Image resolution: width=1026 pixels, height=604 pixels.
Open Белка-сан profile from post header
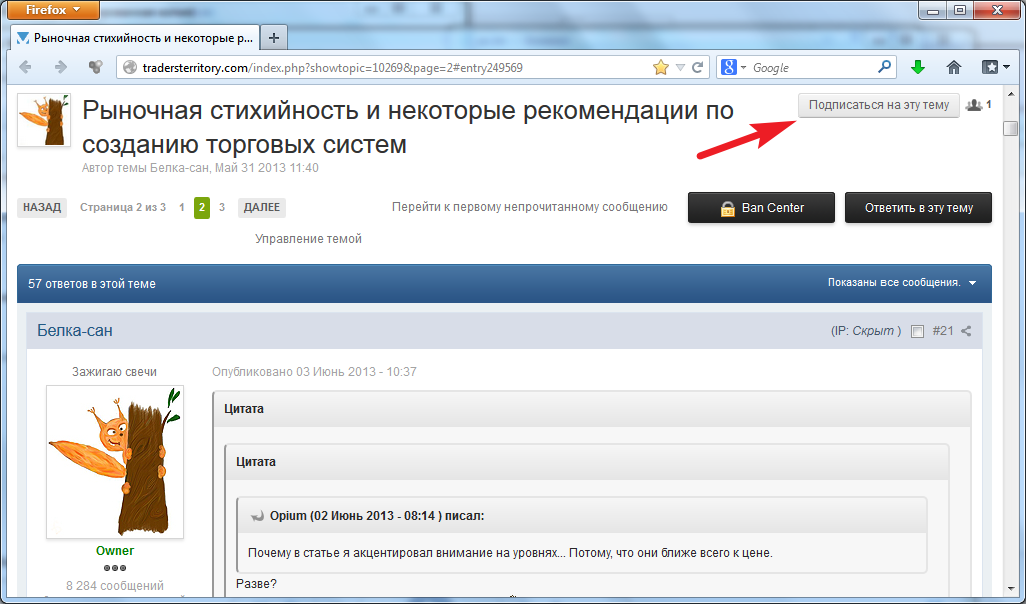[75, 330]
